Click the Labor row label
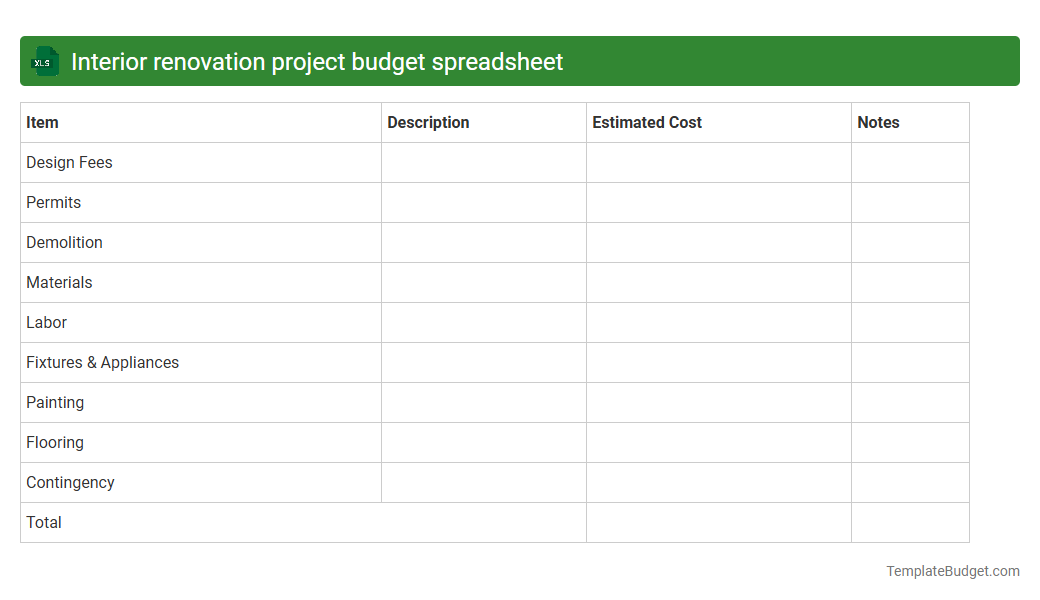This screenshot has width=1040, height=600. coord(47,322)
